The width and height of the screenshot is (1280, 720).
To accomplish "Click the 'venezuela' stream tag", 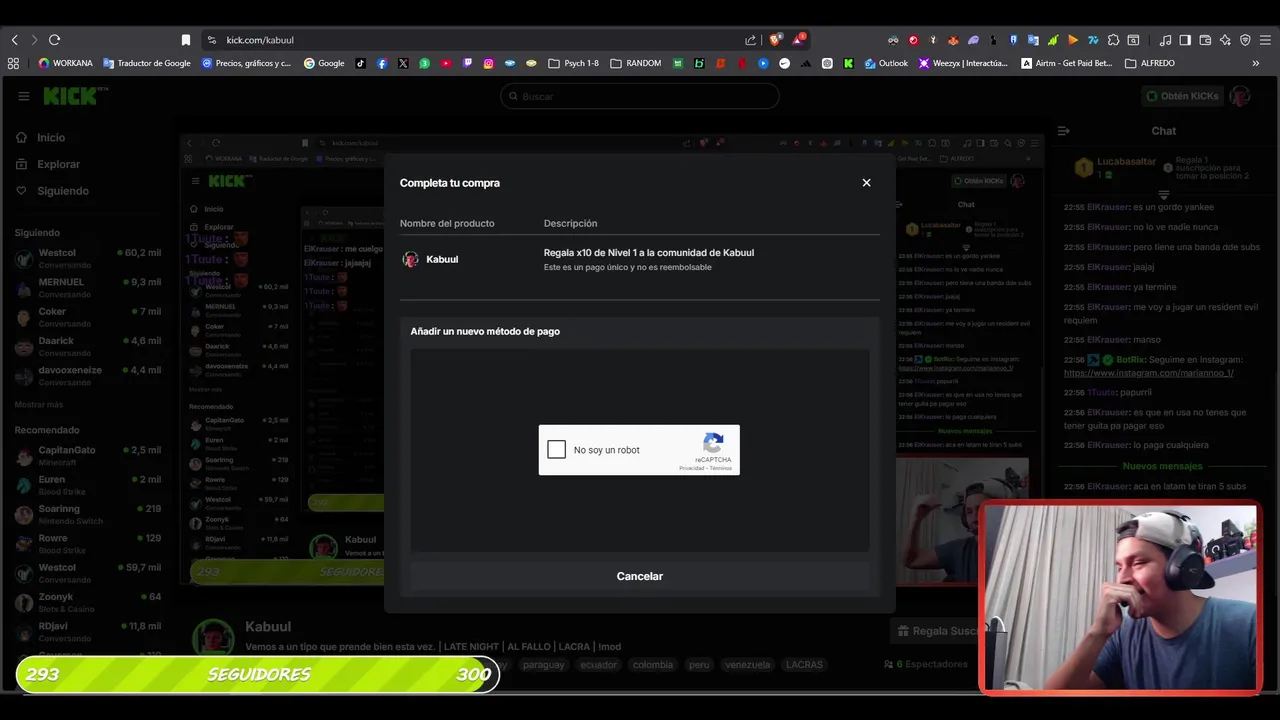I will click(747, 665).
